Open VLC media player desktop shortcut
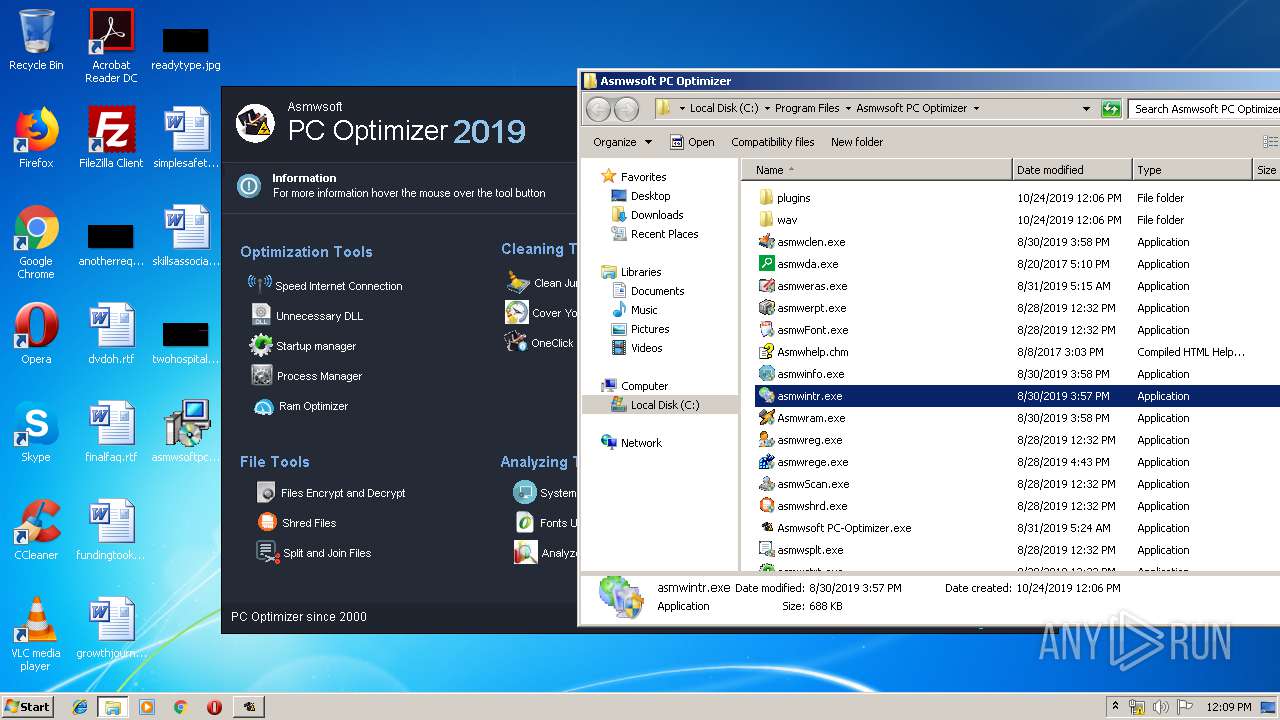Viewport: 1280px width, 720px height. tap(36, 634)
